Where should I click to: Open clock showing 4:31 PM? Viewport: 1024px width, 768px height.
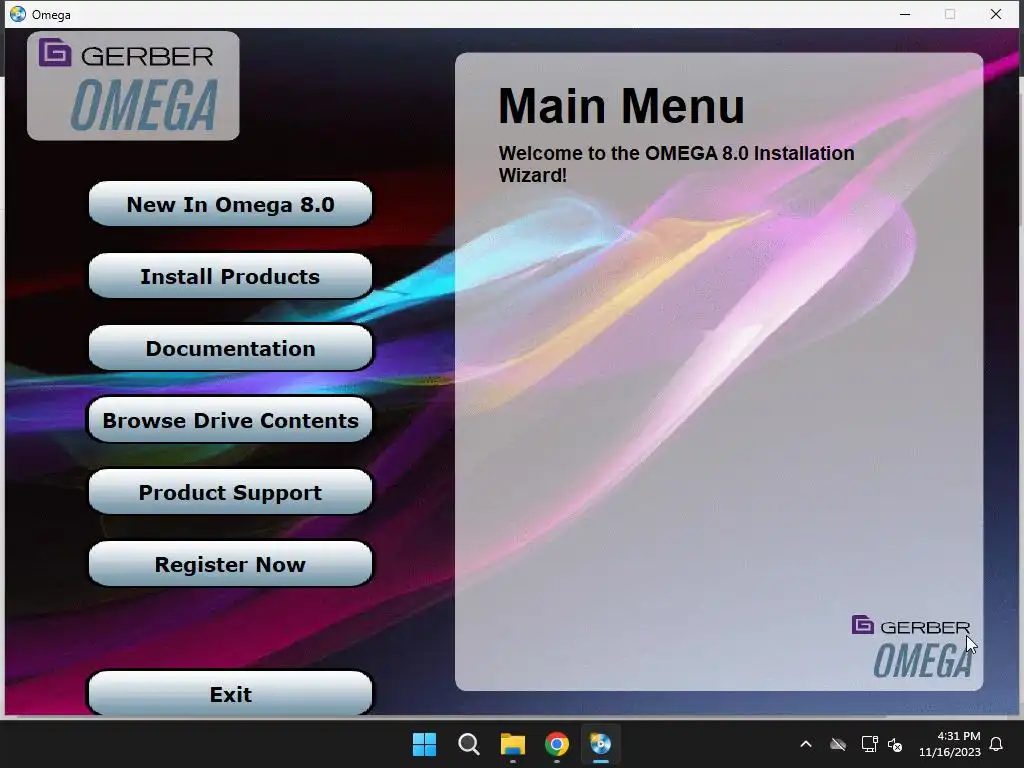coord(950,744)
